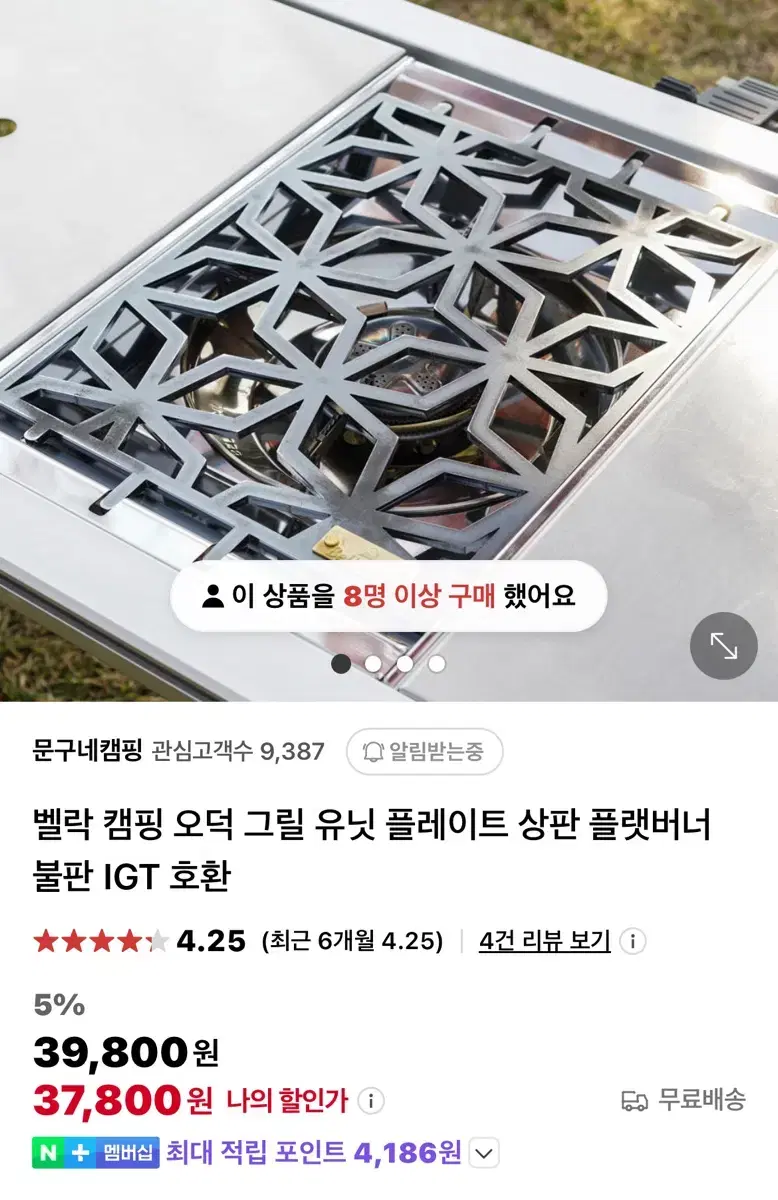Screen dimensions: 778x1200
Task: Select the second image indicator dot
Action: coord(373,663)
